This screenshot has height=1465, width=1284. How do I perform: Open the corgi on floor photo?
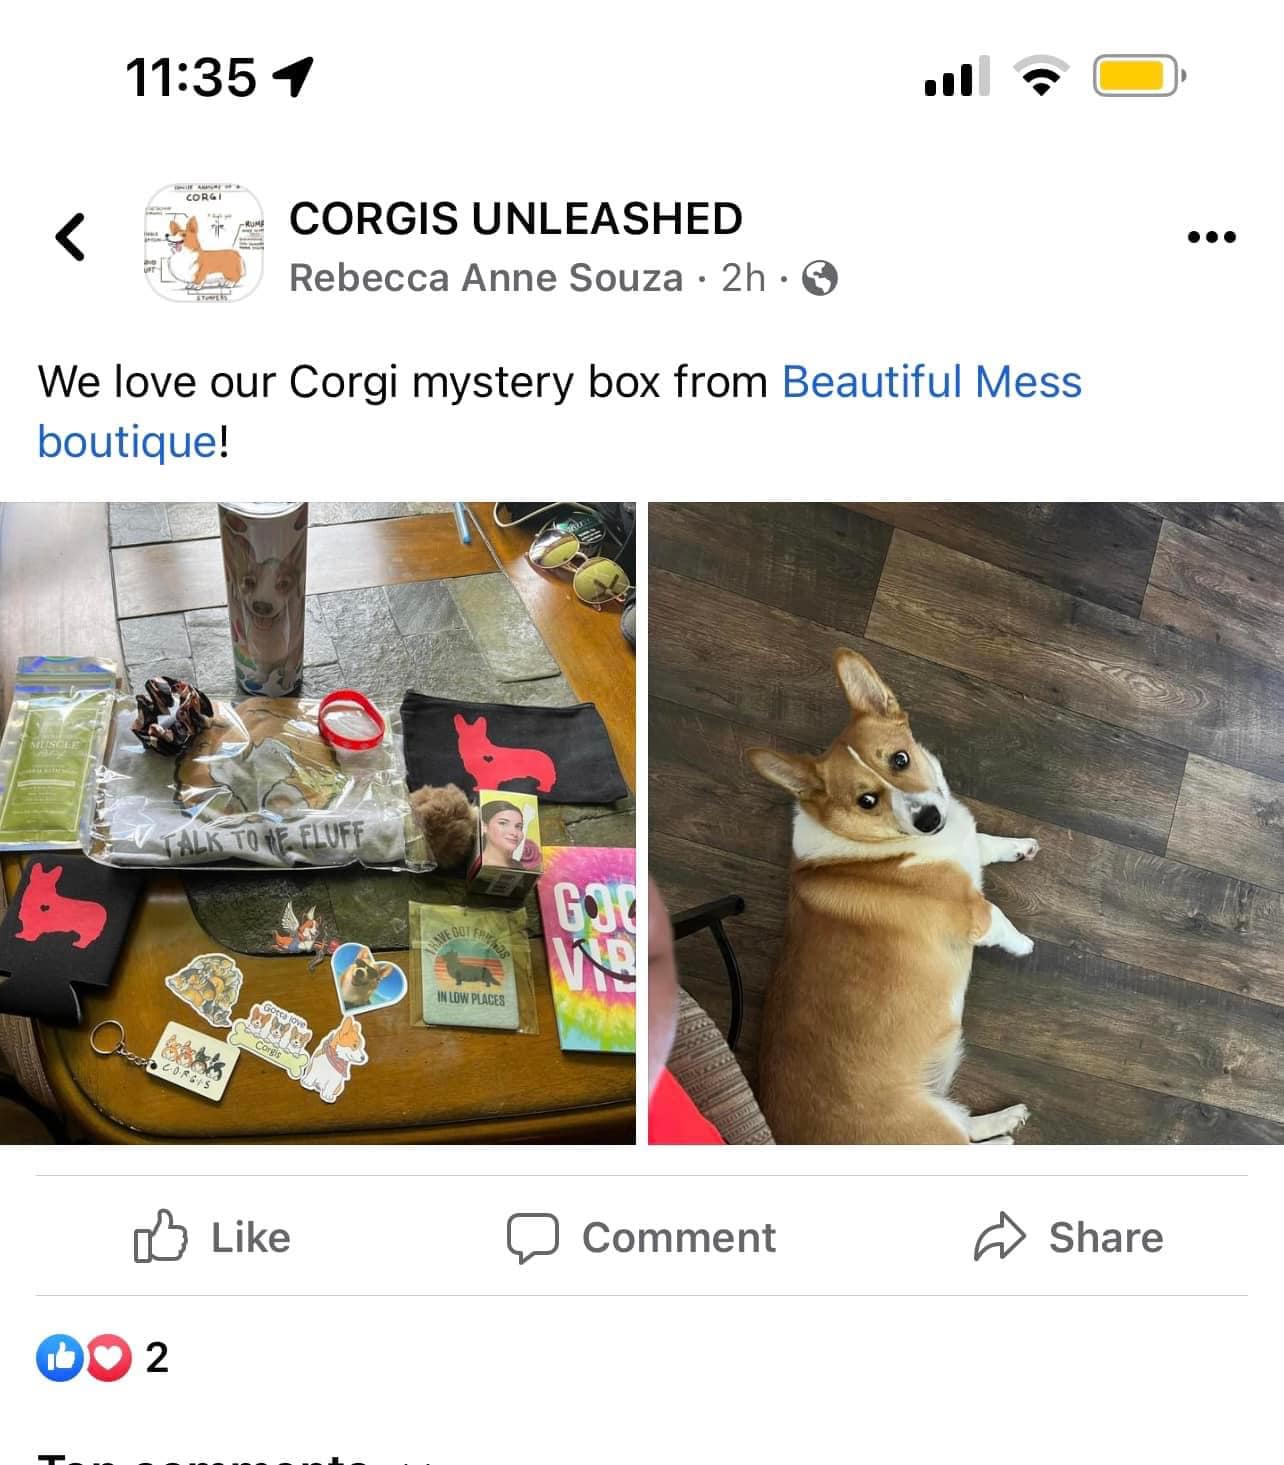coord(966,823)
